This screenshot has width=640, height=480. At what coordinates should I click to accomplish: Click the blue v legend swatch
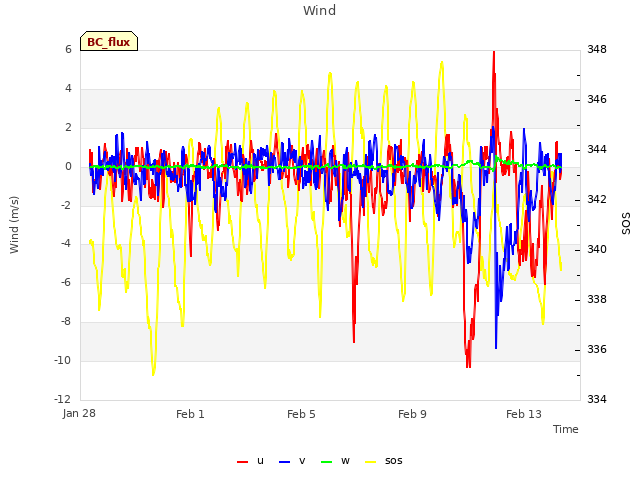pyautogui.click(x=284, y=462)
